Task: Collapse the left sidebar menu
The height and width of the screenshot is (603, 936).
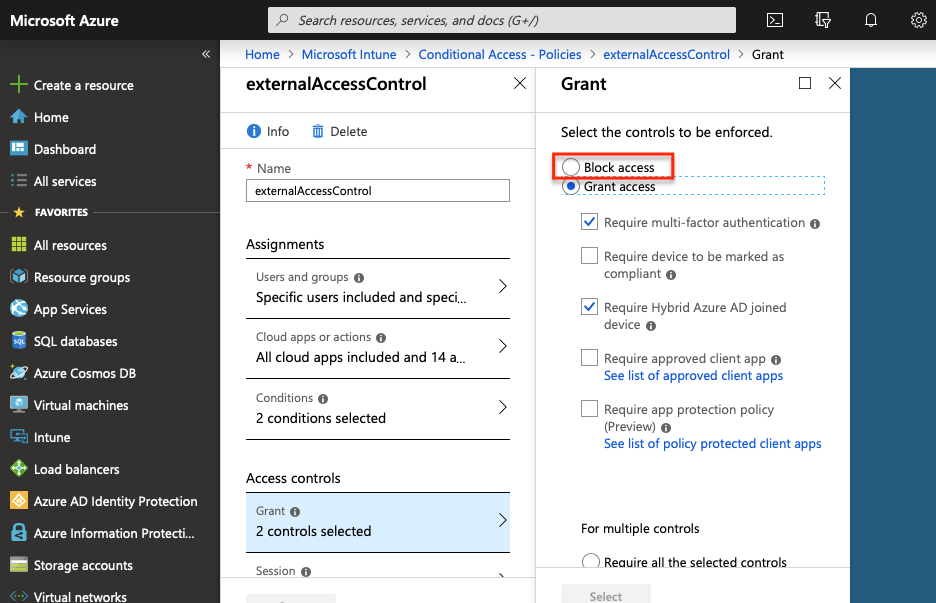Action: pyautogui.click(x=206, y=54)
